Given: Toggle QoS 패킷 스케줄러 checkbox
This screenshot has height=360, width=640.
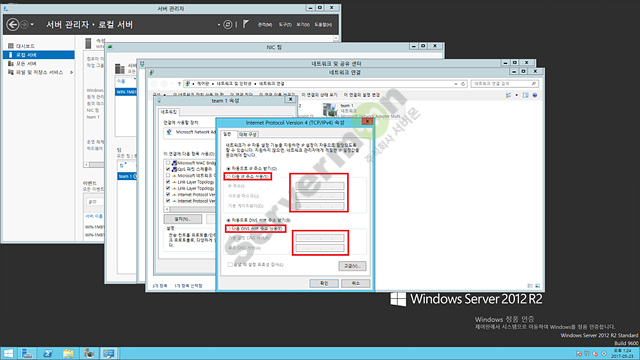Looking at the screenshot, I should [168, 169].
